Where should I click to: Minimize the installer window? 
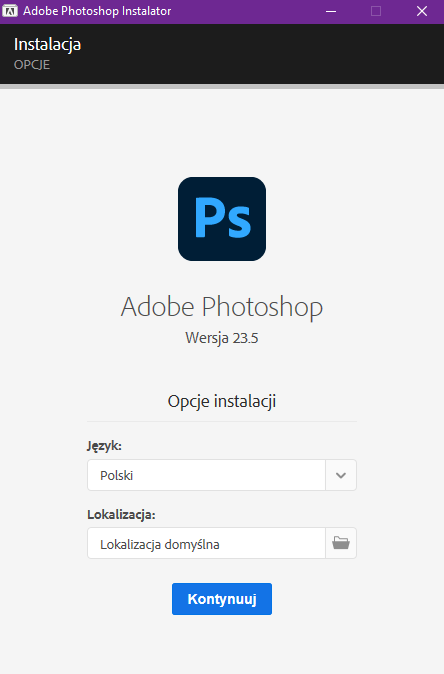click(331, 11)
